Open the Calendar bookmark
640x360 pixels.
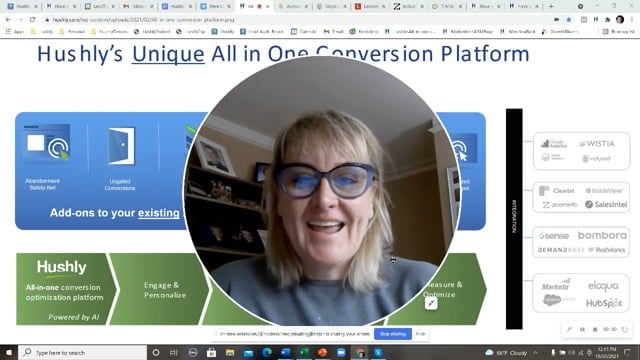304,31
